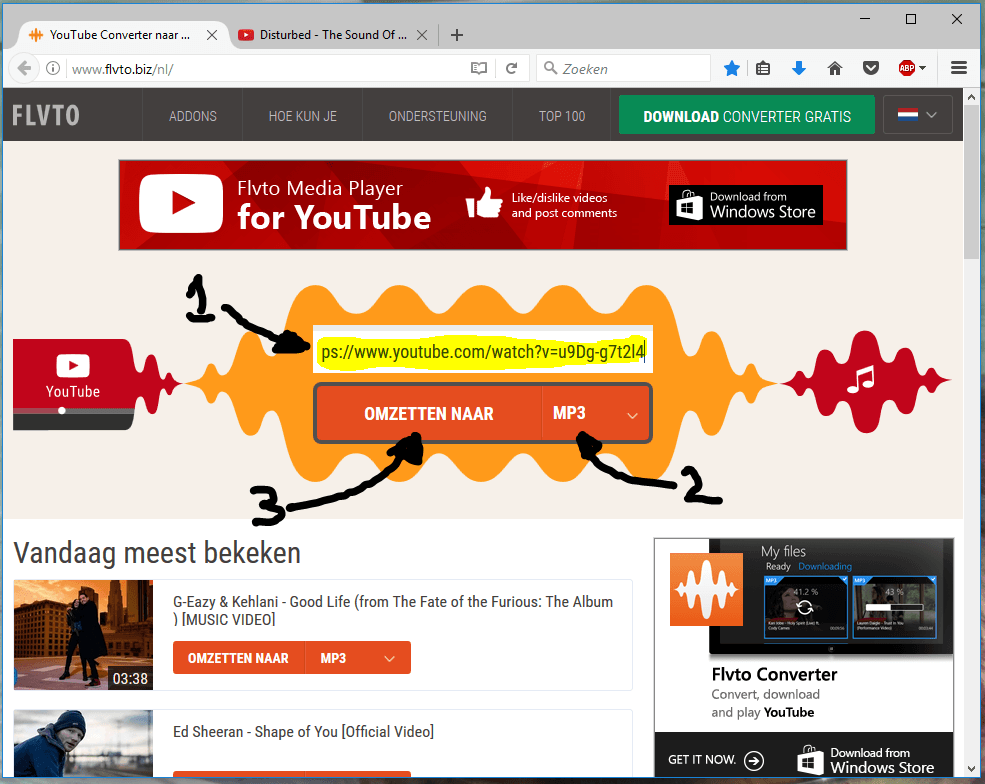Image resolution: width=985 pixels, height=784 pixels.
Task: Open HOE KUN JE menu item
Action: click(x=303, y=116)
